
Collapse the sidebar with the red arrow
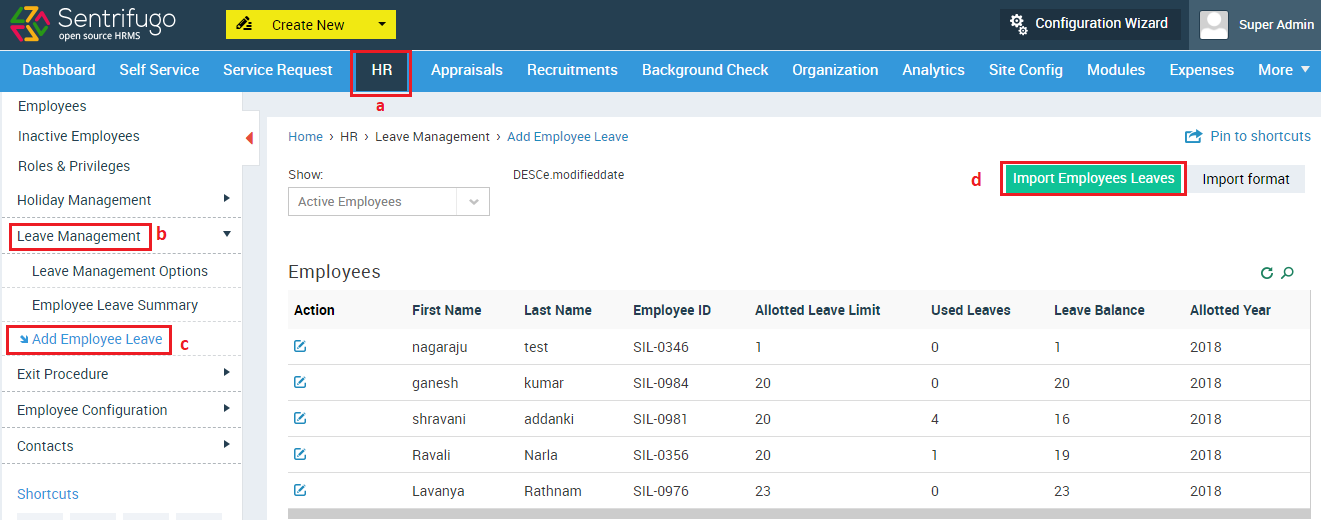coord(250,137)
